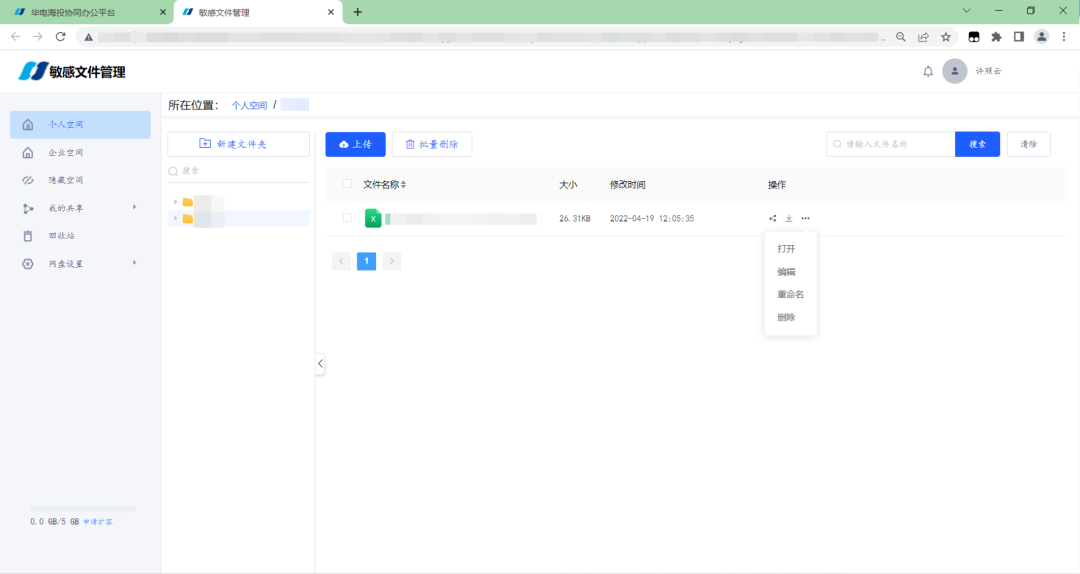Image resolution: width=1080 pixels, height=574 pixels.
Task: Choose 删除 in the context menu
Action: [x=786, y=318]
